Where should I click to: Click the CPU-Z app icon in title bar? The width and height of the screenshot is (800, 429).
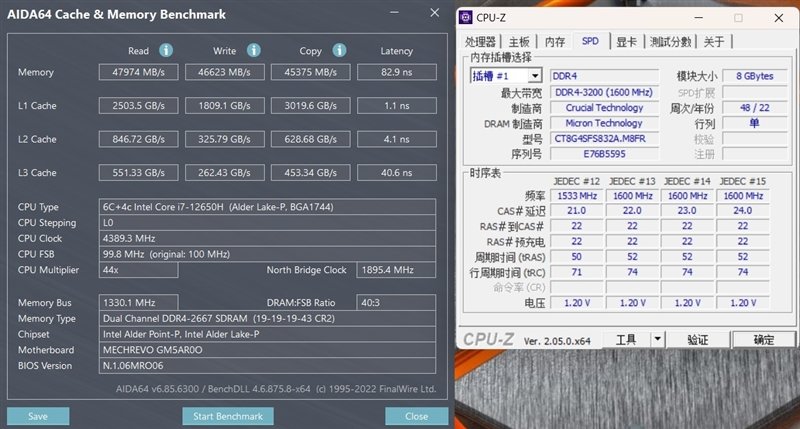465,17
